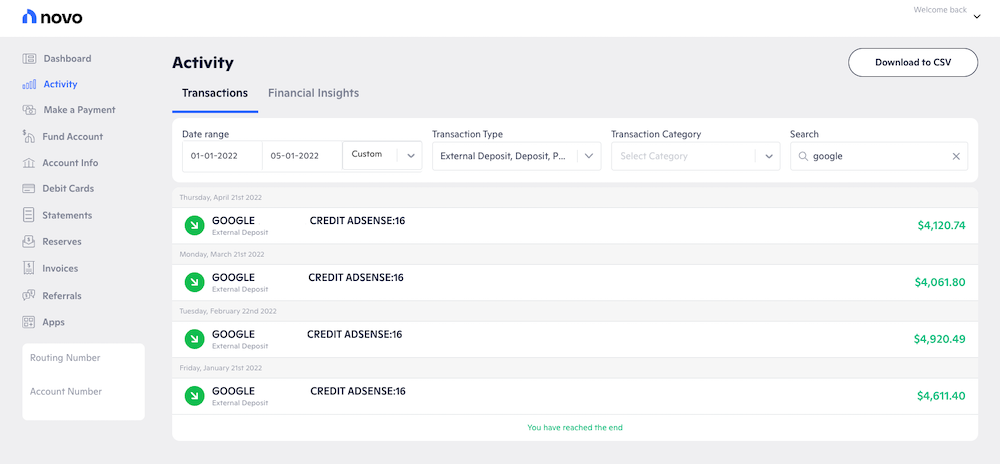Image resolution: width=1000 pixels, height=464 pixels.
Task: Click 'You have reached the end' text
Action: (575, 428)
